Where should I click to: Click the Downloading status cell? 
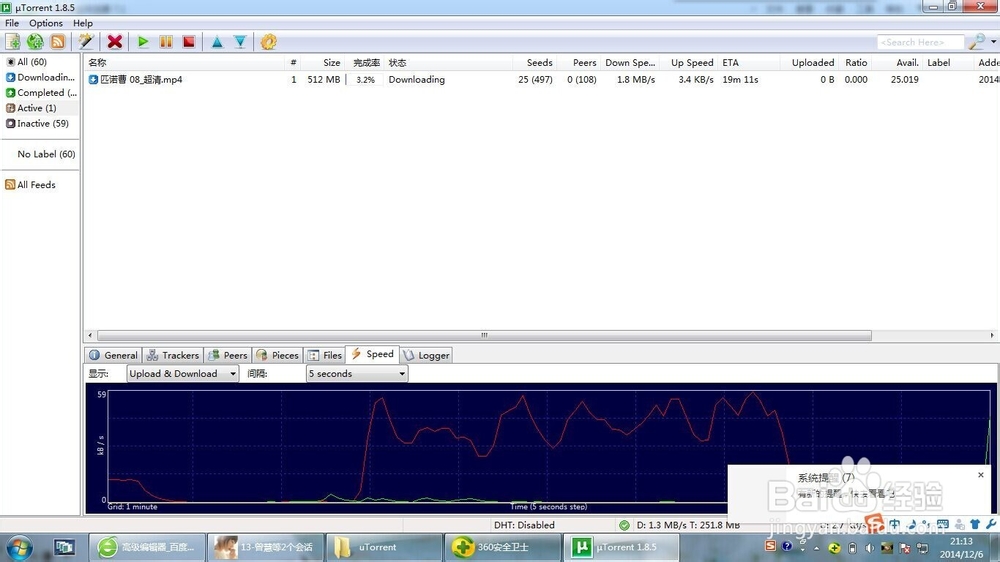(x=416, y=80)
